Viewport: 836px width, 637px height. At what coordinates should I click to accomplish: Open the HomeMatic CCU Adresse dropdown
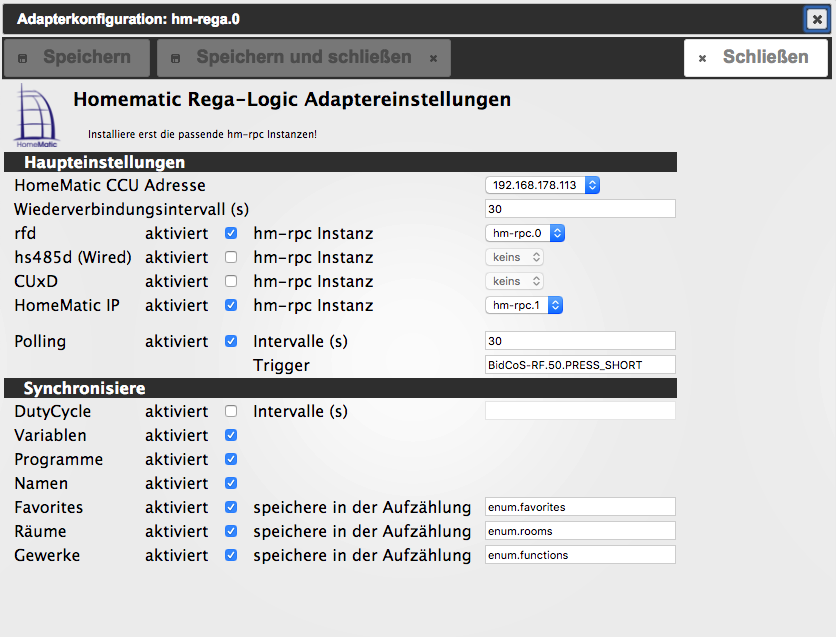click(x=542, y=185)
